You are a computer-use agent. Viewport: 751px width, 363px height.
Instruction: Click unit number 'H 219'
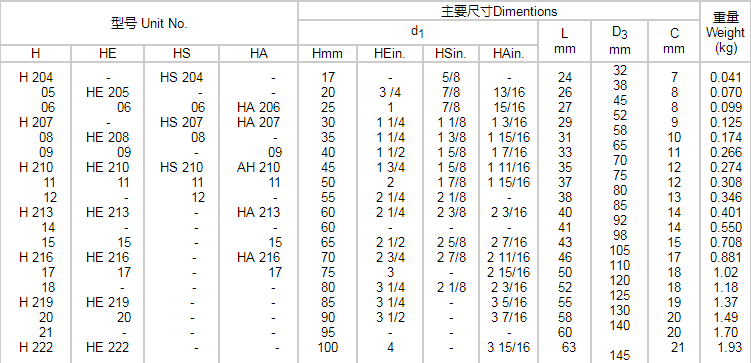point(36,303)
